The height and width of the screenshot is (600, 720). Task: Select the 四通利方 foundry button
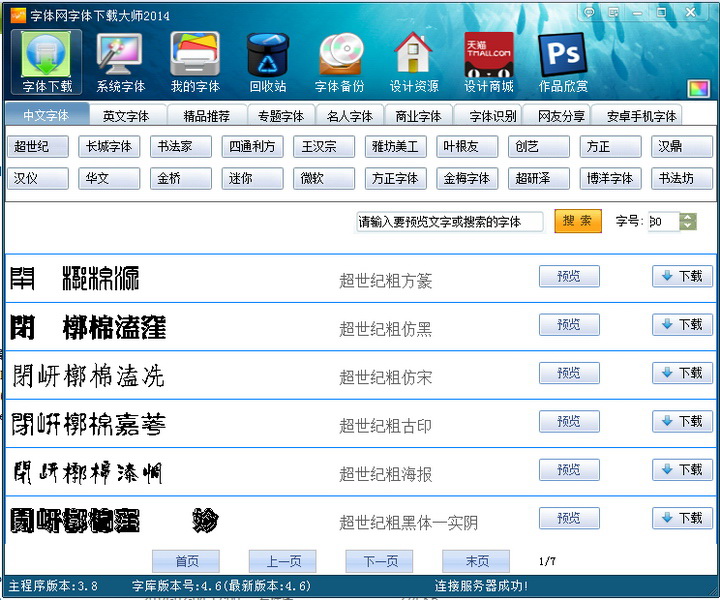(253, 146)
